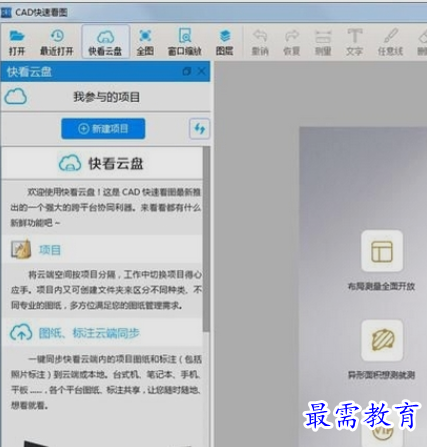Toggle the 快看云盘 cloud drive toolbar button

(105, 42)
